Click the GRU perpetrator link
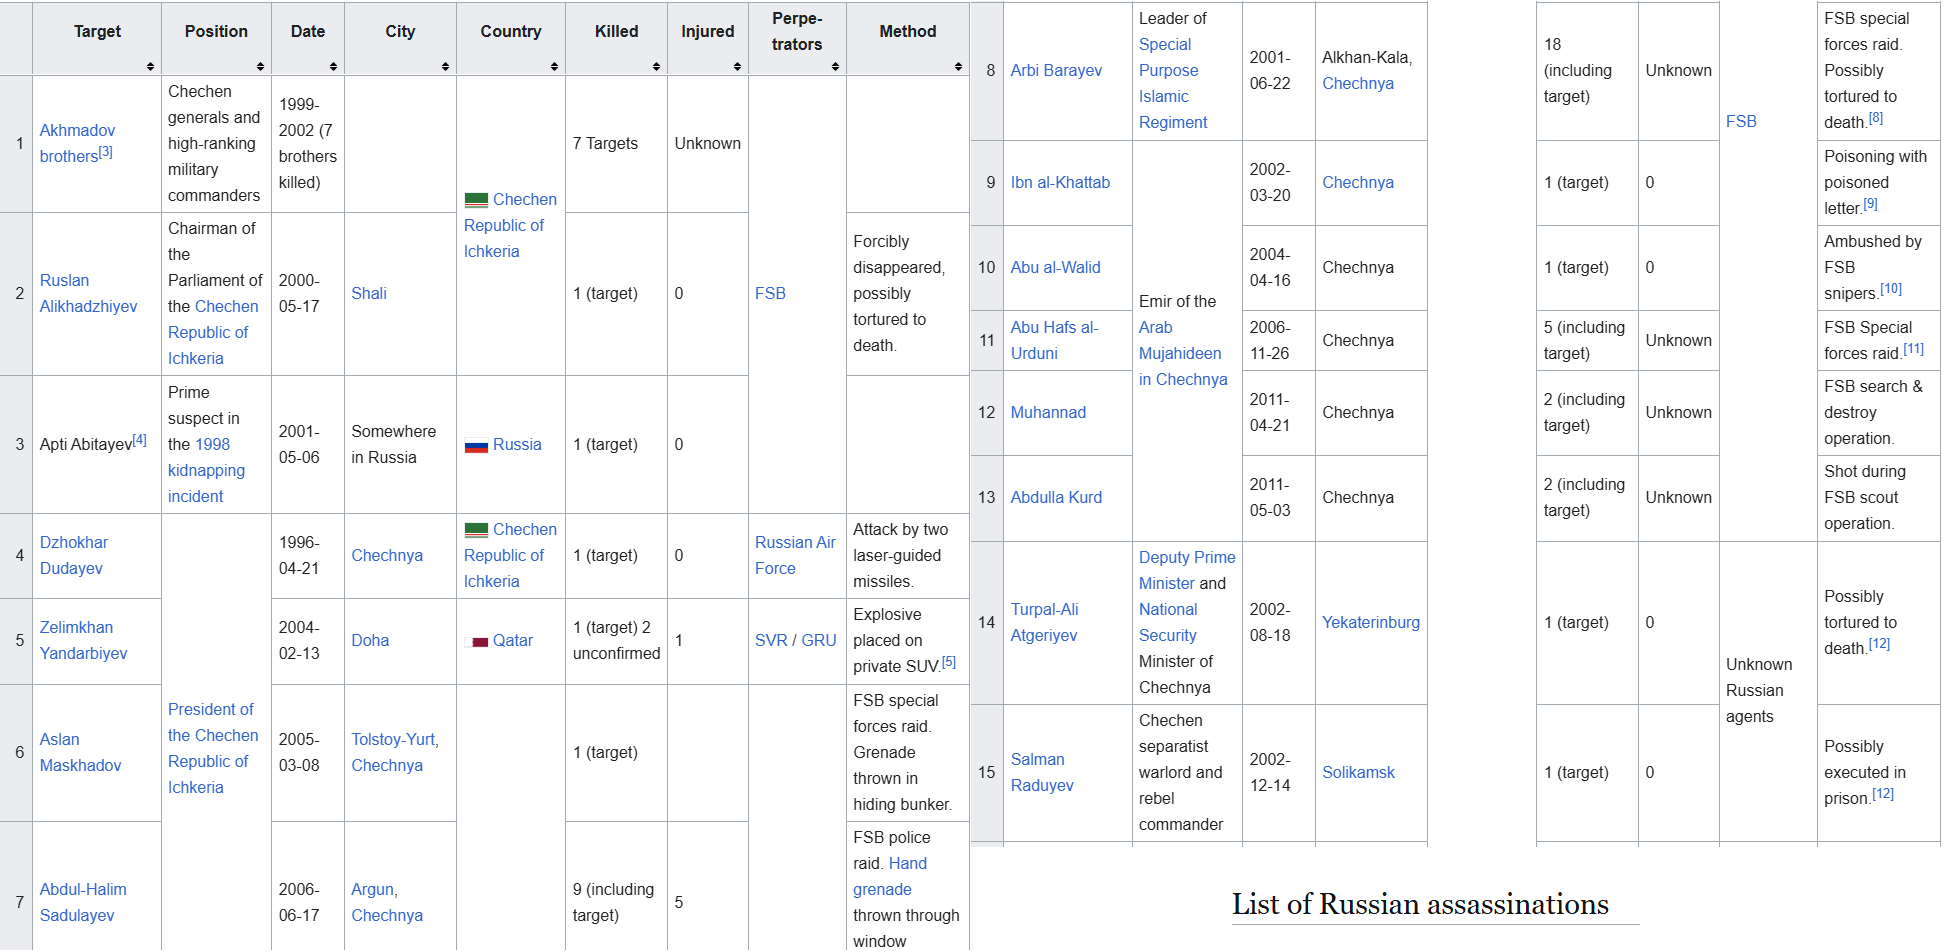The width and height of the screenshot is (1945, 952). [x=819, y=640]
